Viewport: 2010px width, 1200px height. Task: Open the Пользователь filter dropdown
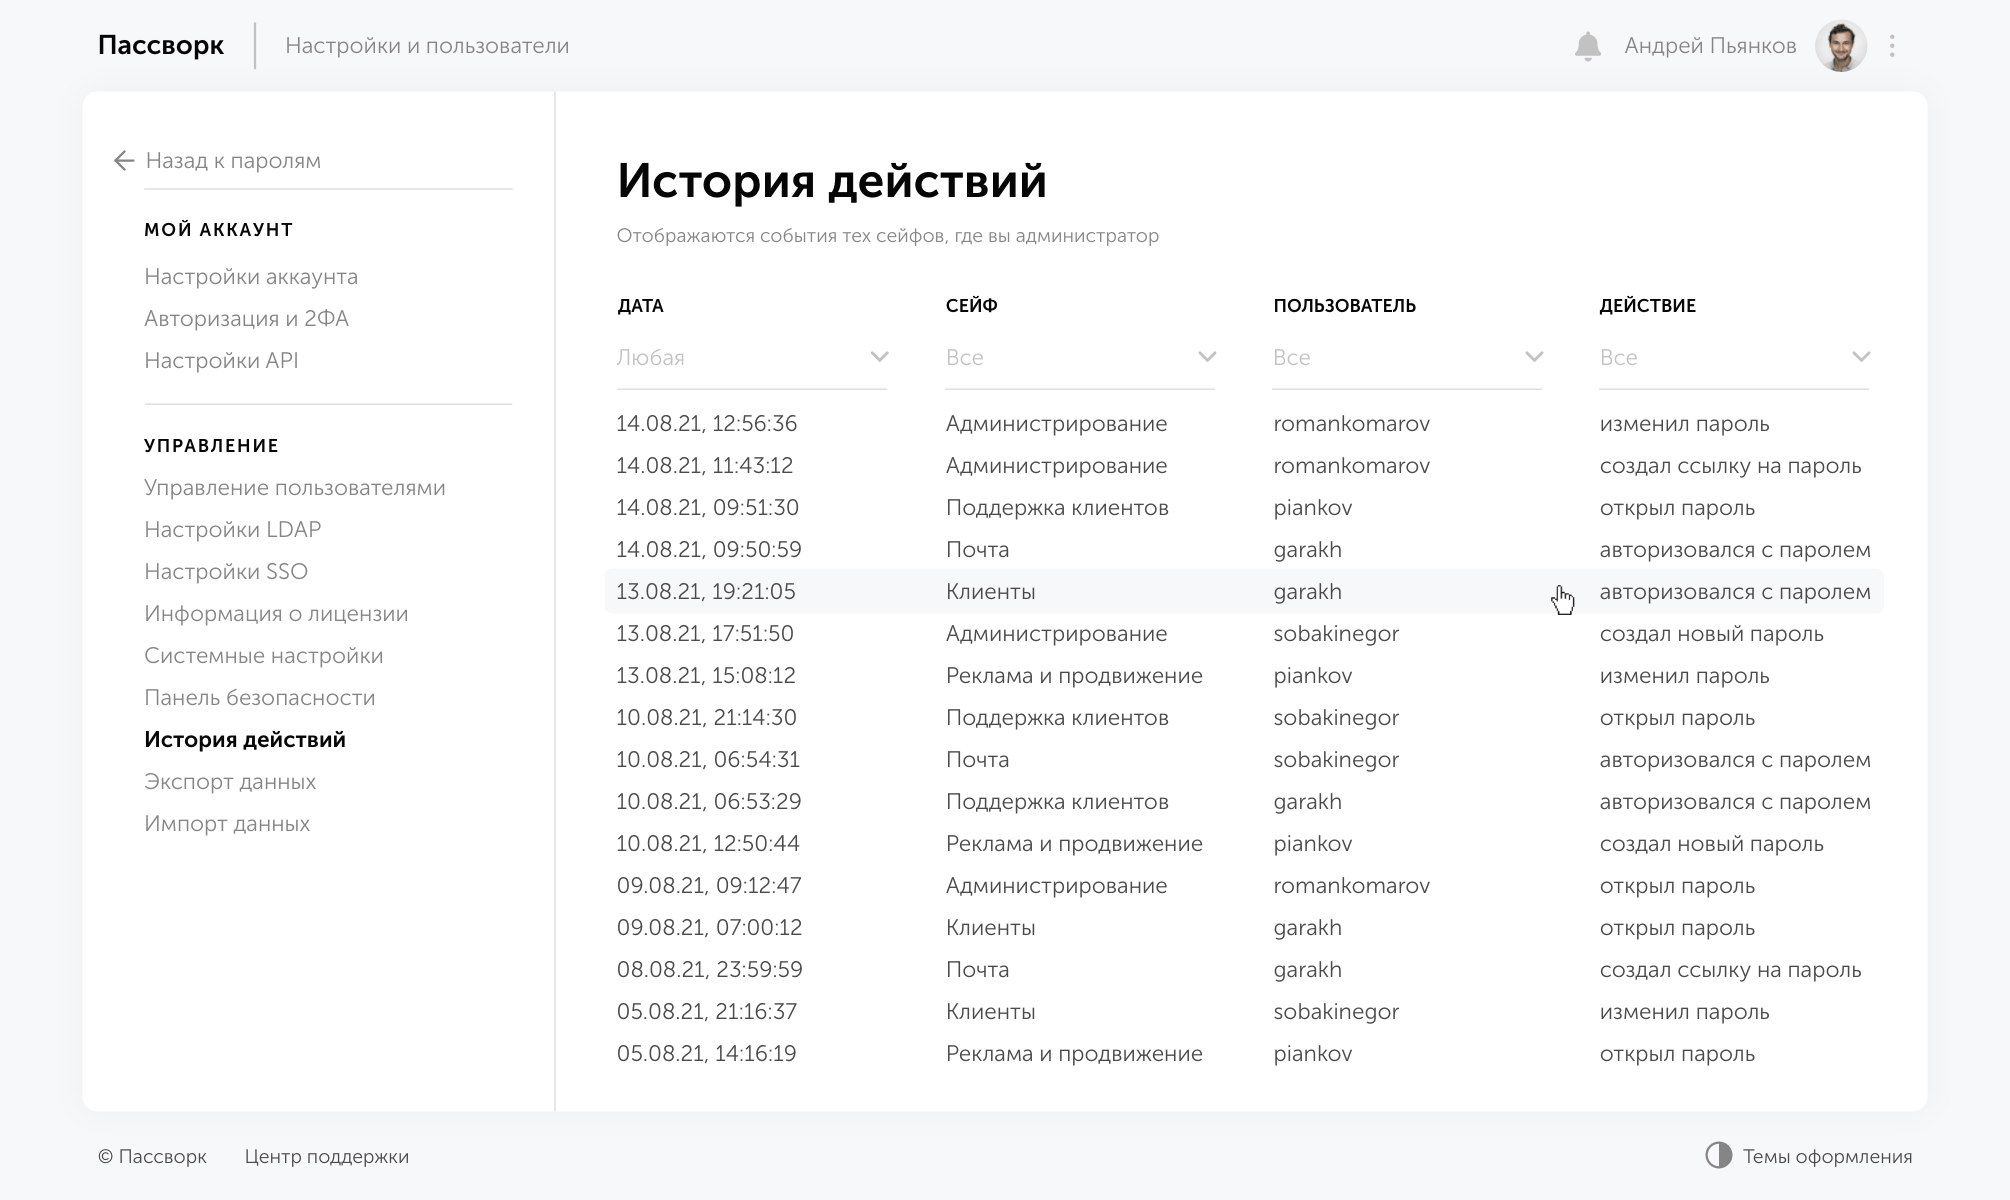click(x=1533, y=357)
